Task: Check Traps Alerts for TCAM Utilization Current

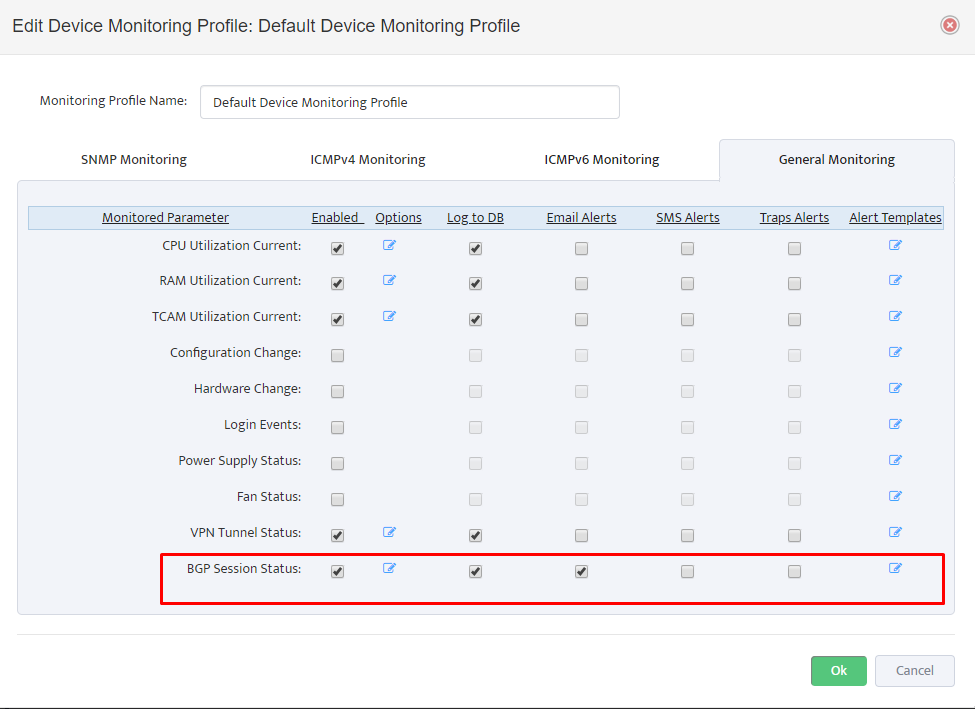Action: pyautogui.click(x=794, y=320)
